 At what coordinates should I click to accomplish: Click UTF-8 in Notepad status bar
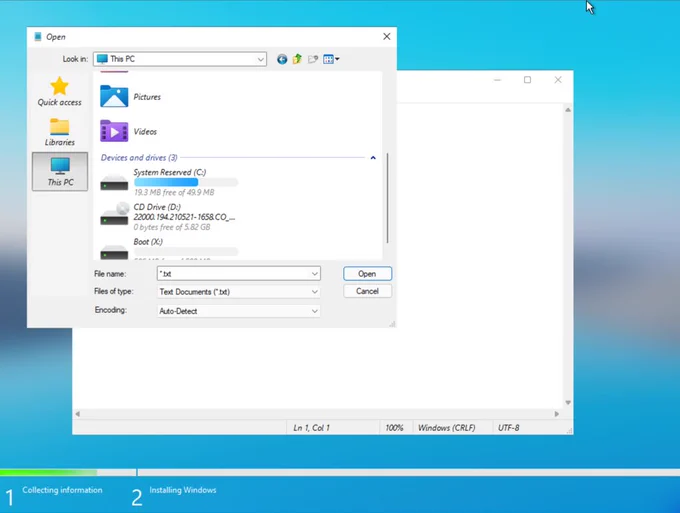pyautogui.click(x=508, y=428)
